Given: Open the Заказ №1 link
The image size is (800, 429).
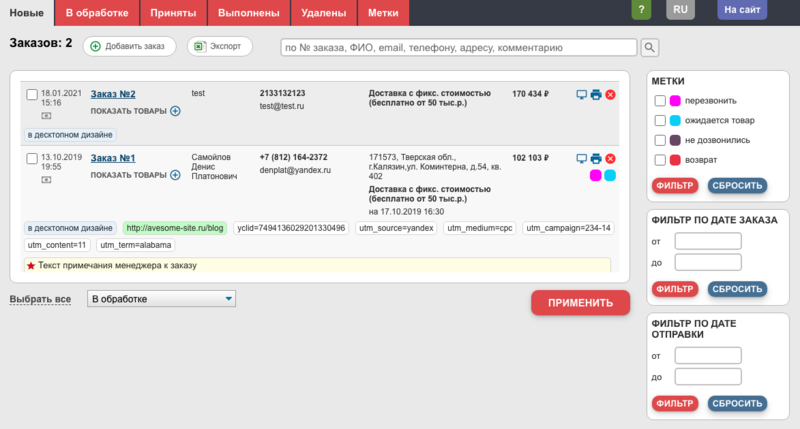Looking at the screenshot, I should point(113,158).
